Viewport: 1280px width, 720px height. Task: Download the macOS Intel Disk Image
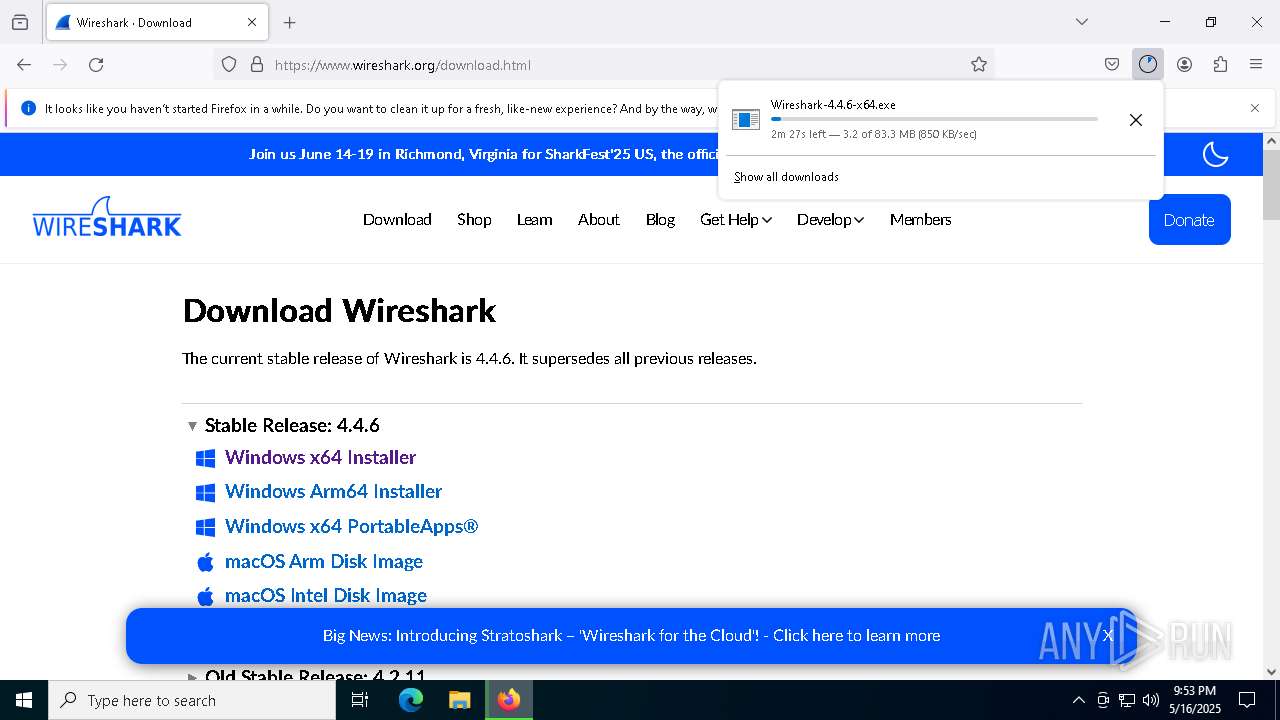pos(326,596)
